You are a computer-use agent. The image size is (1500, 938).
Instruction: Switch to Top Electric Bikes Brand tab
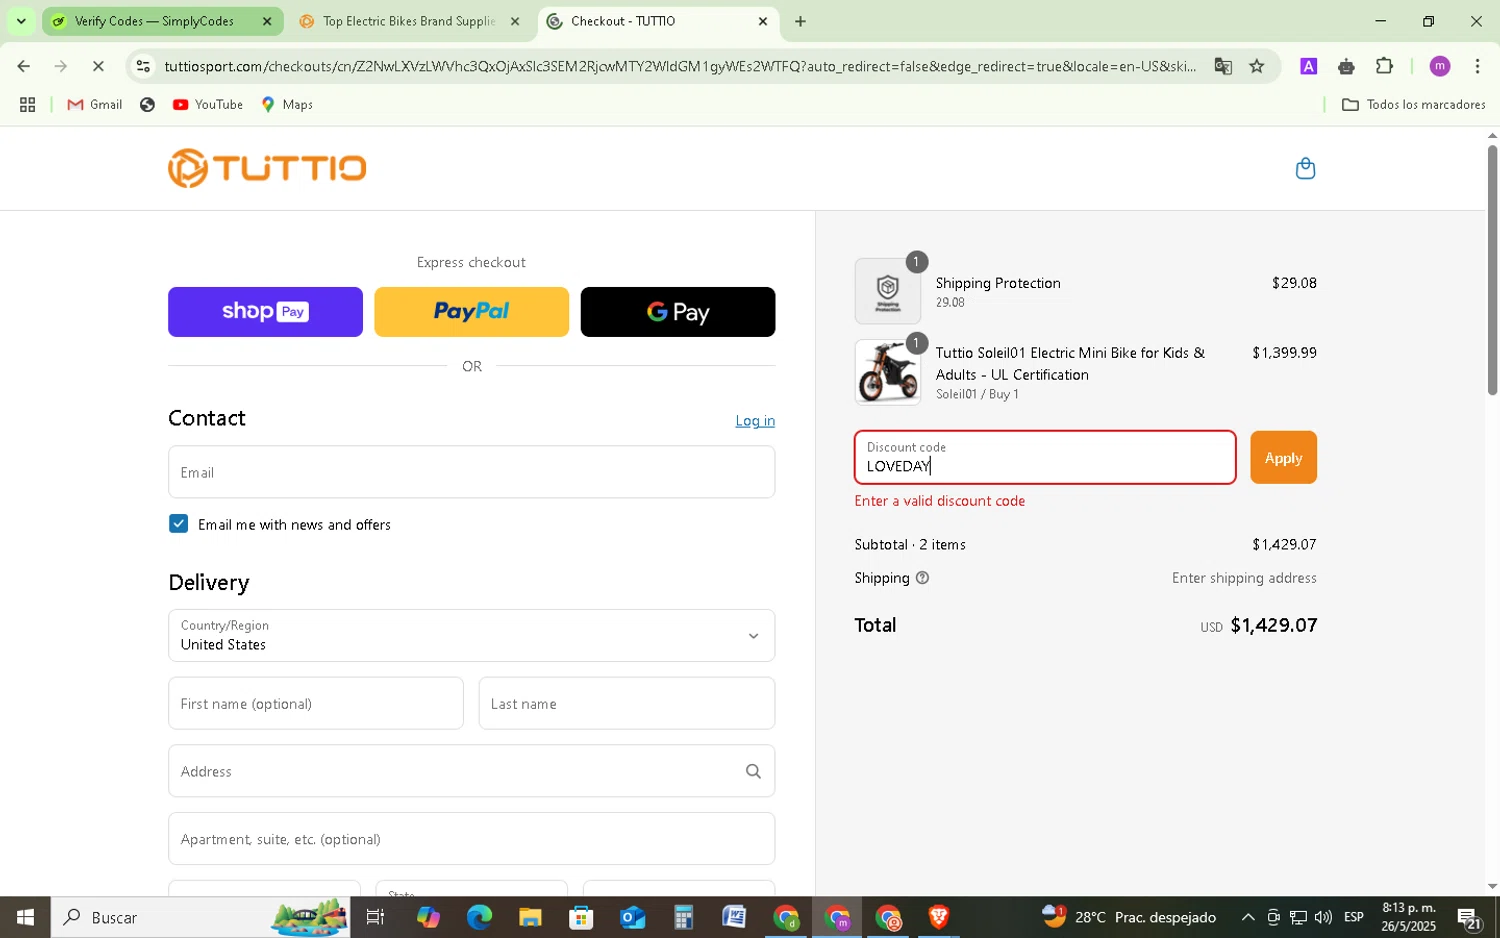[x=410, y=21]
